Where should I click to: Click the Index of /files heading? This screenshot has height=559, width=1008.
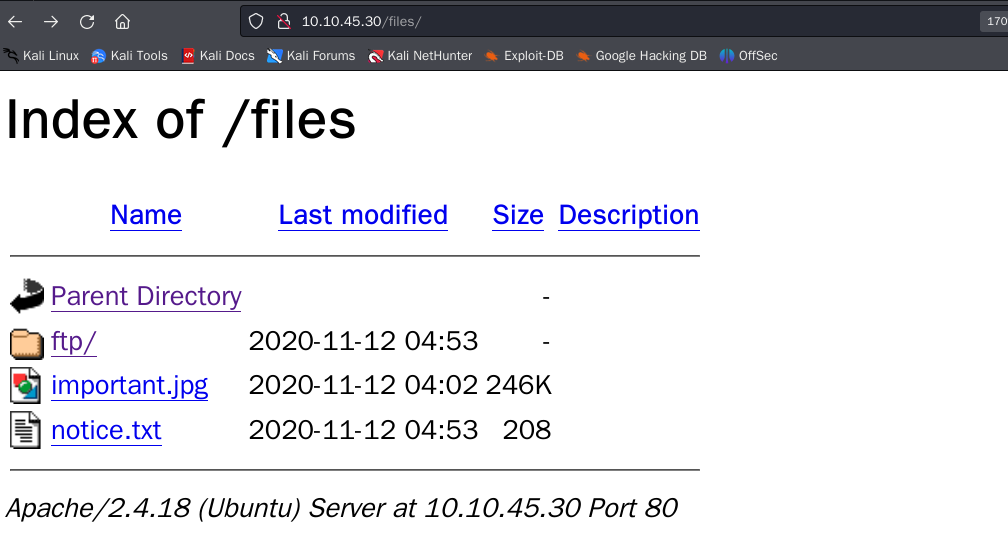point(181,120)
